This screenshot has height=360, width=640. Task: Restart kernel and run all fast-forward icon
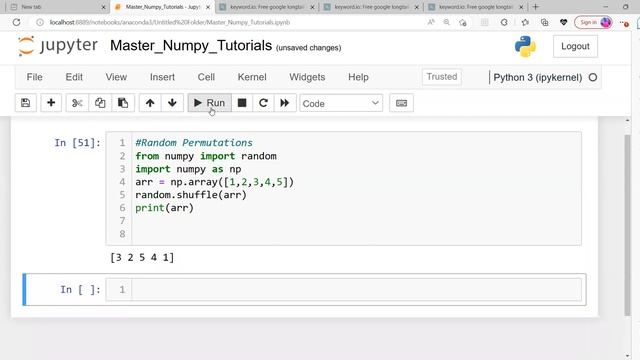click(284, 103)
